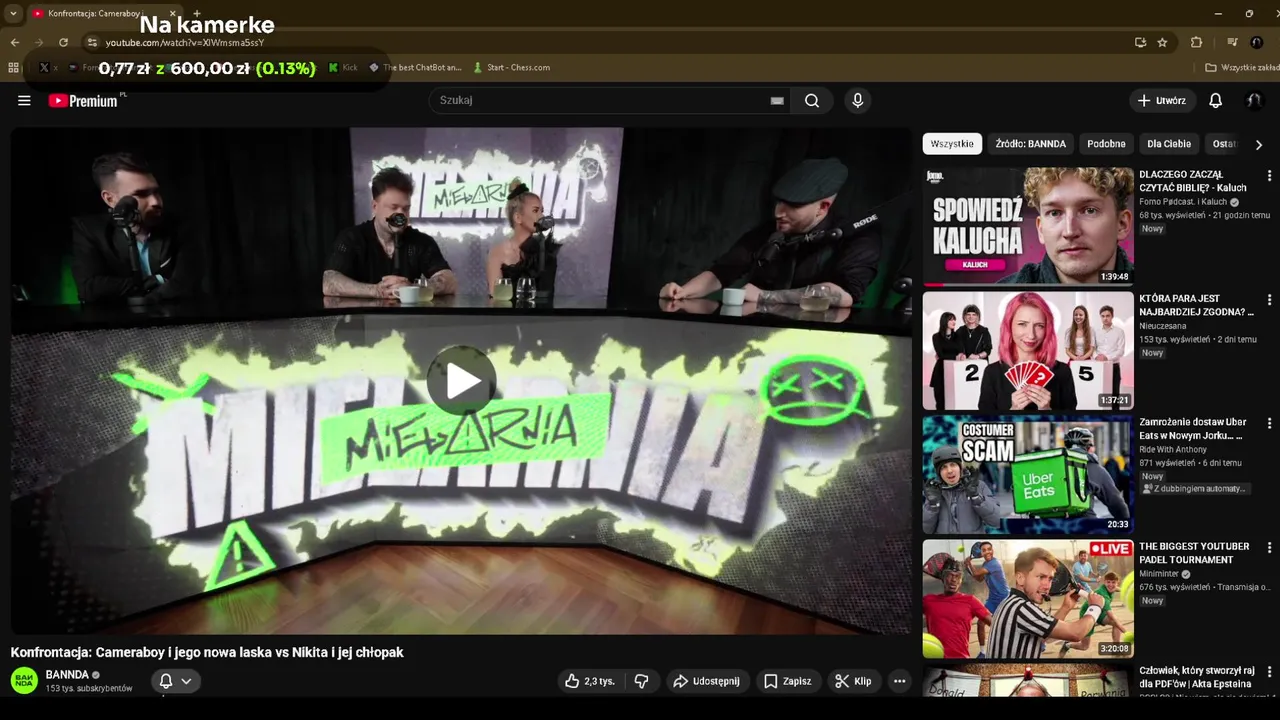Open the YouTube hamburger guide menu
The image size is (1280, 720).
coord(24,100)
